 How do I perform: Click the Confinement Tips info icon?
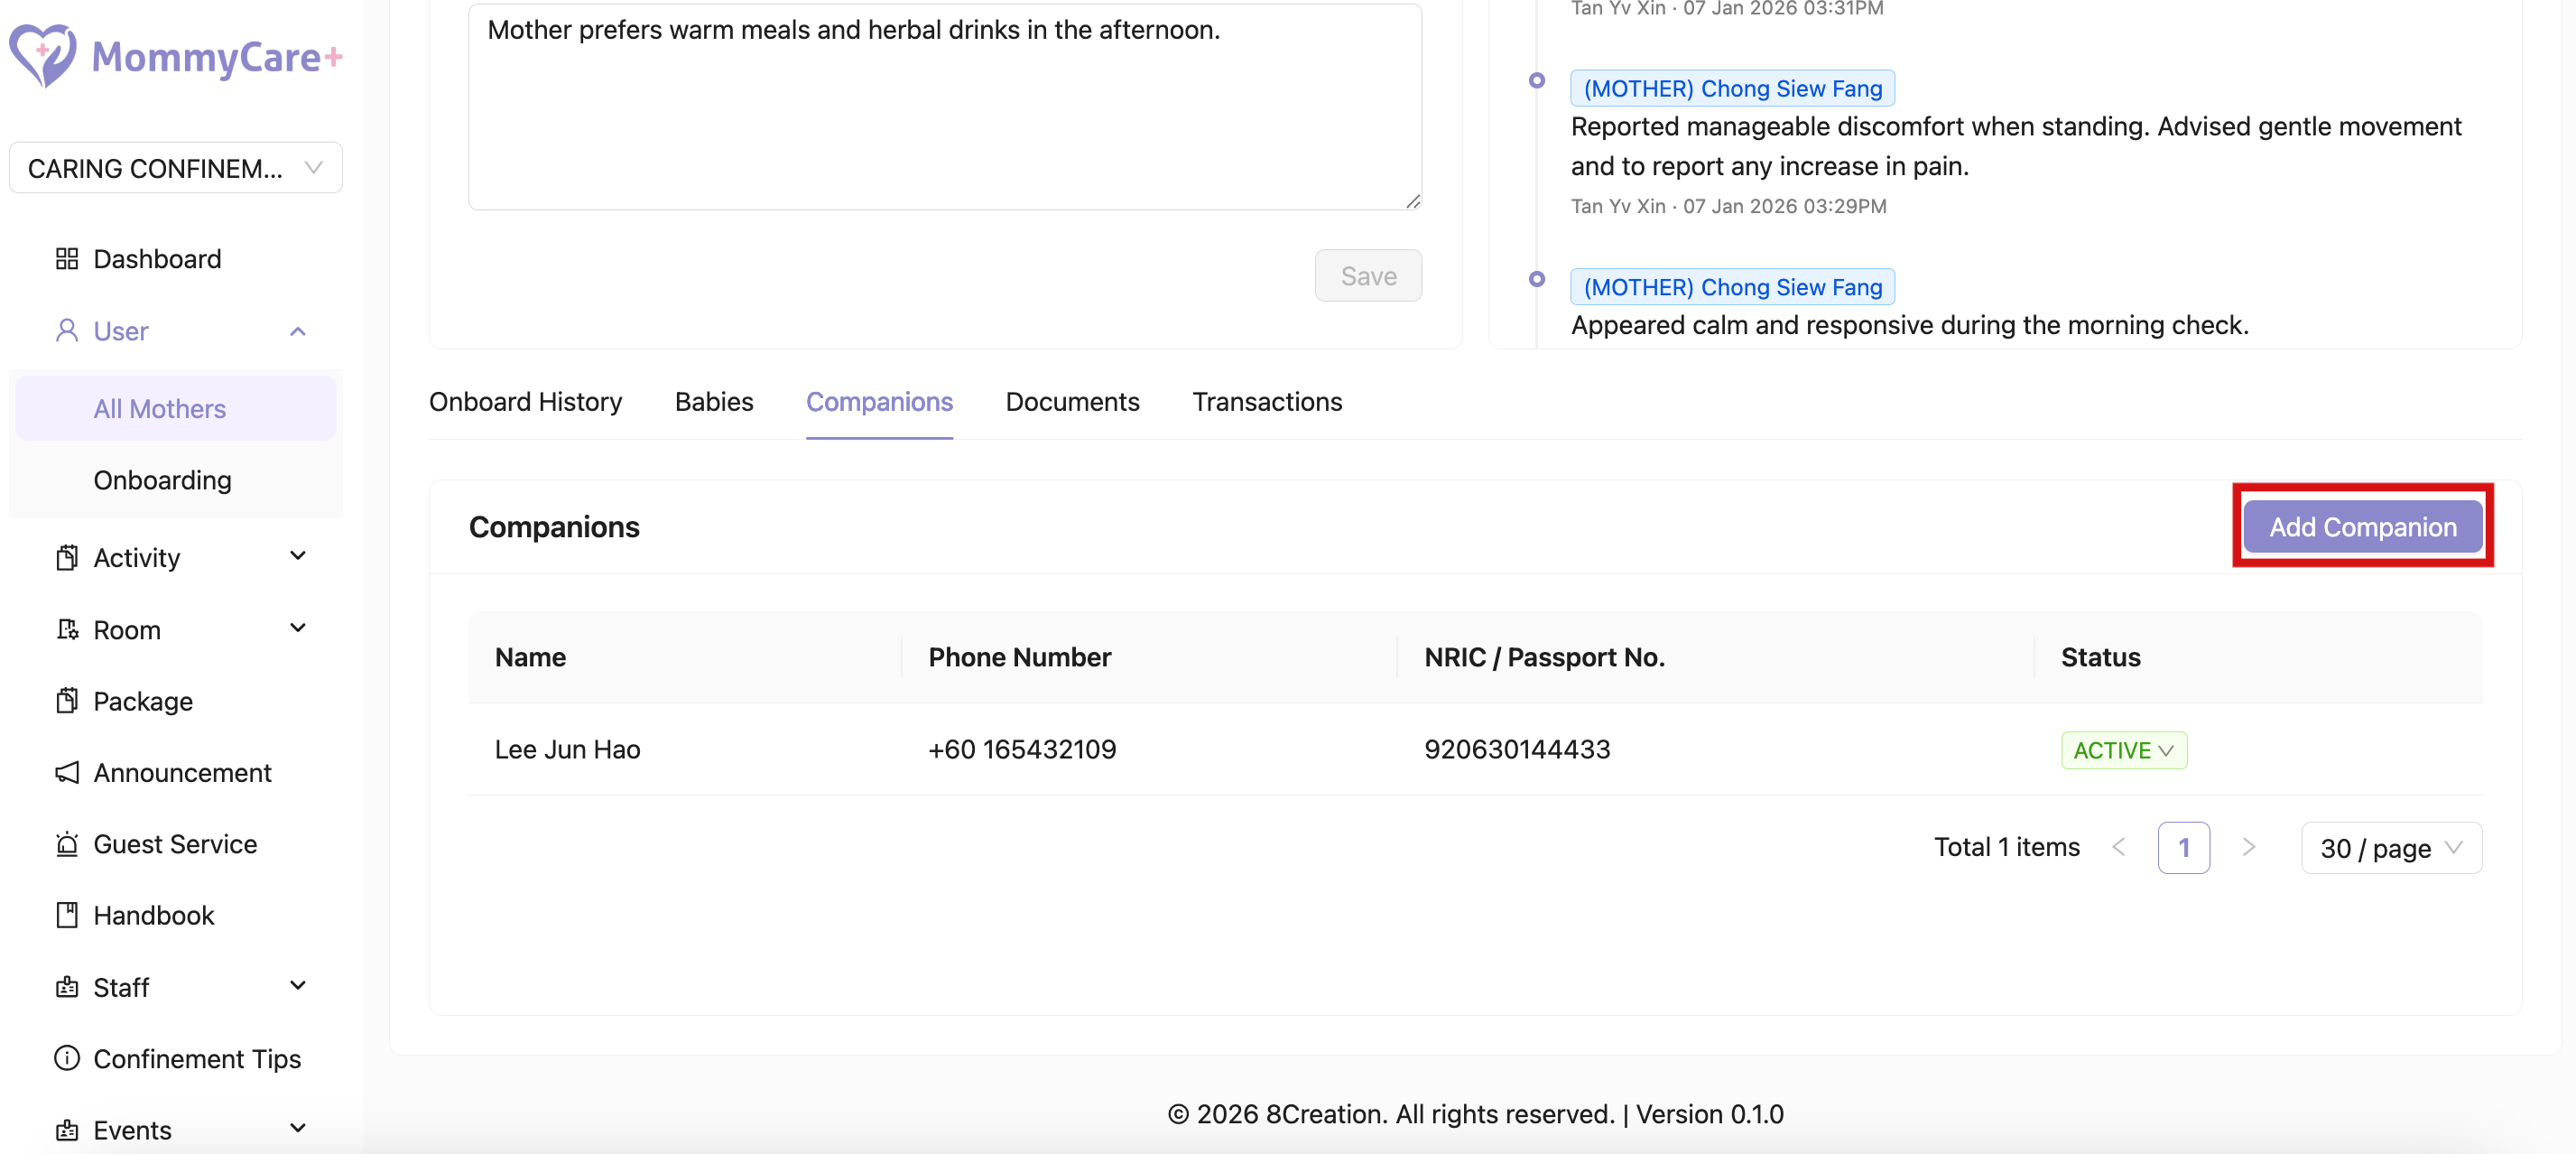click(67, 1058)
